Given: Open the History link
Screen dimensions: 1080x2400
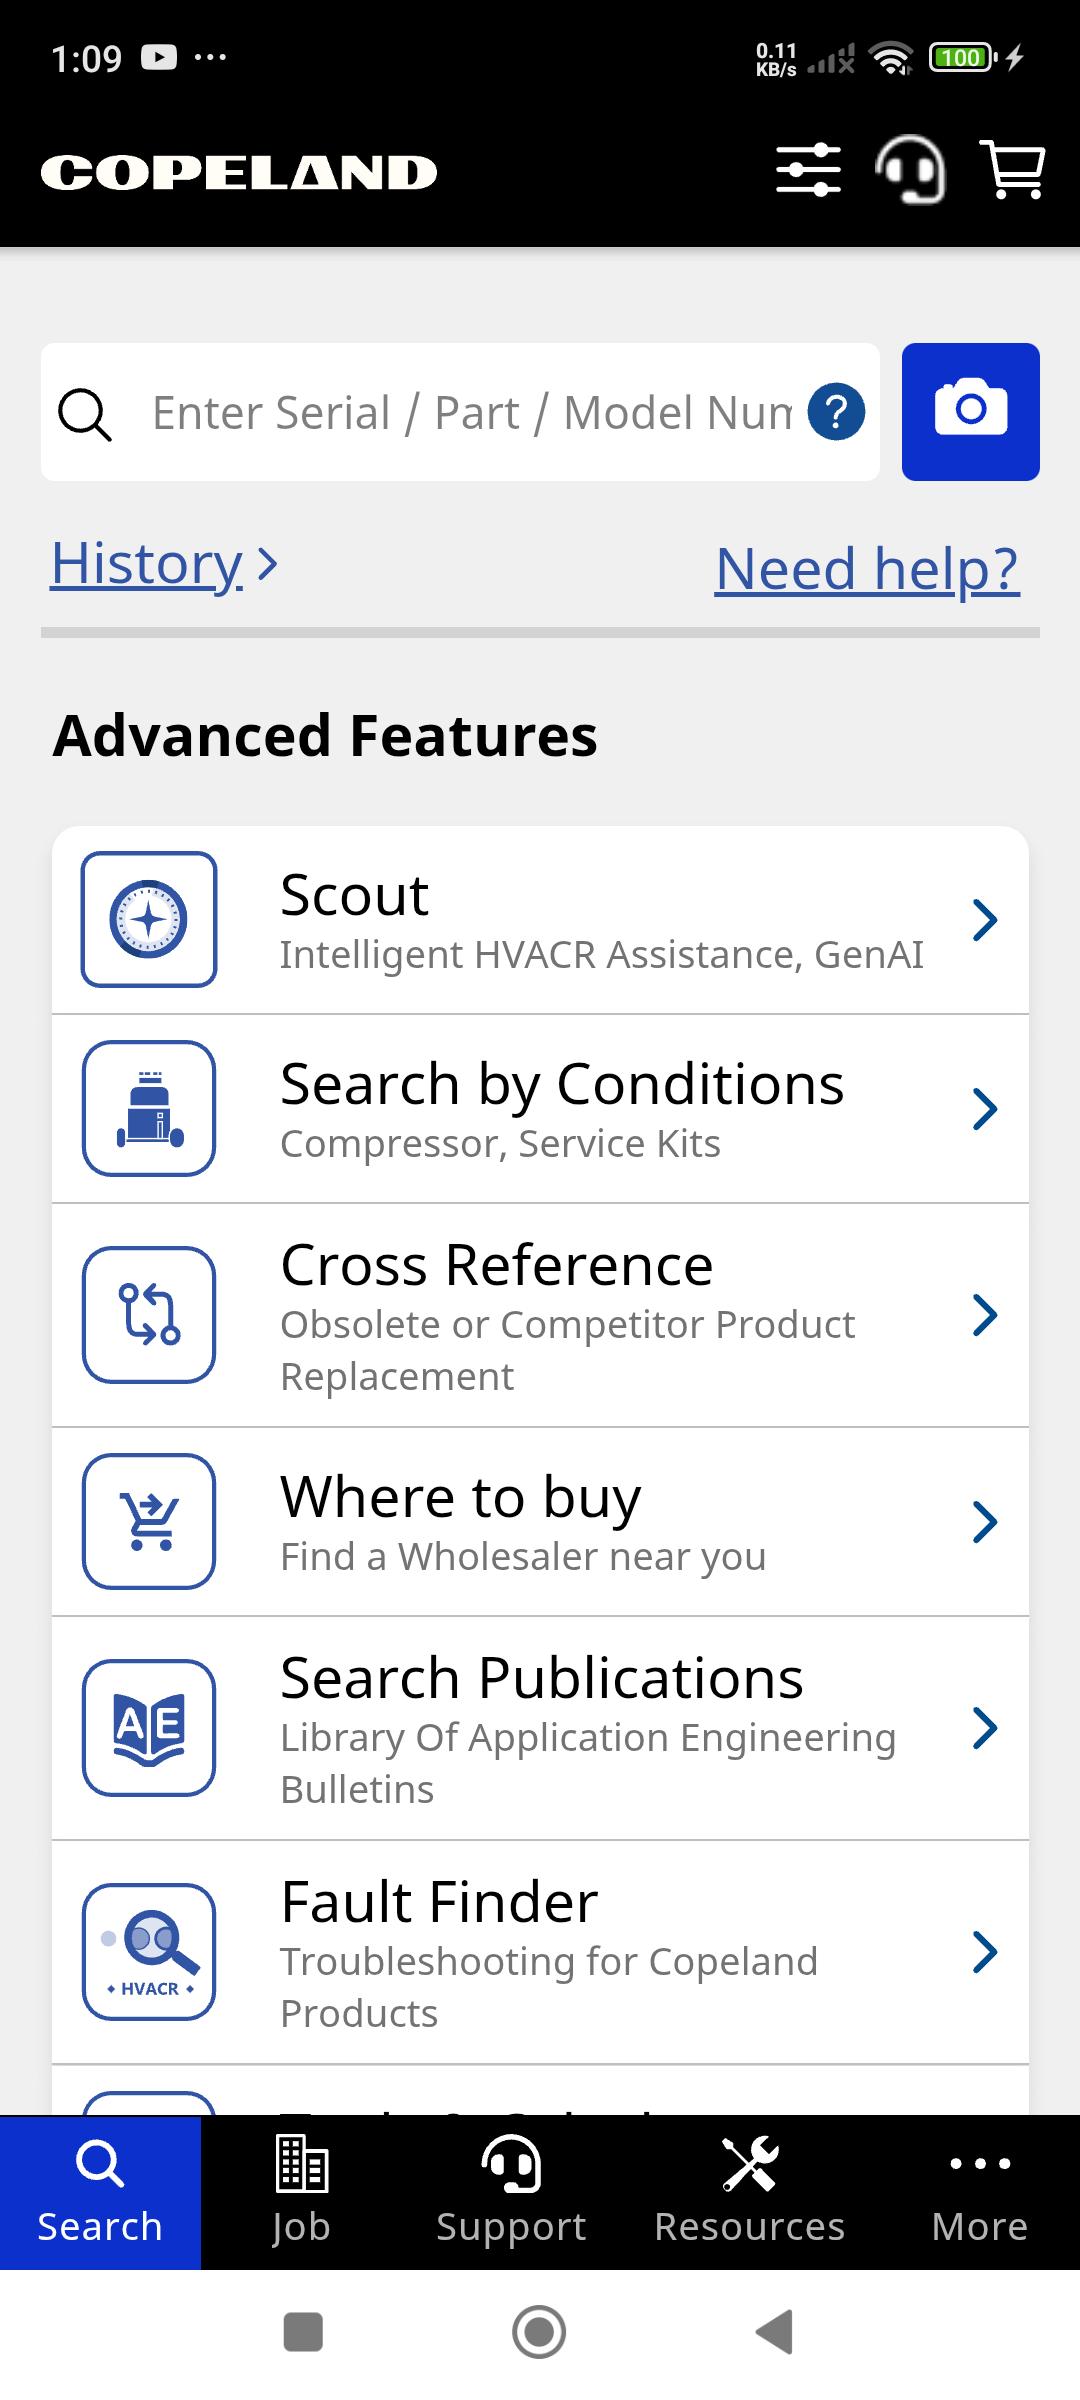Looking at the screenshot, I should (164, 564).
